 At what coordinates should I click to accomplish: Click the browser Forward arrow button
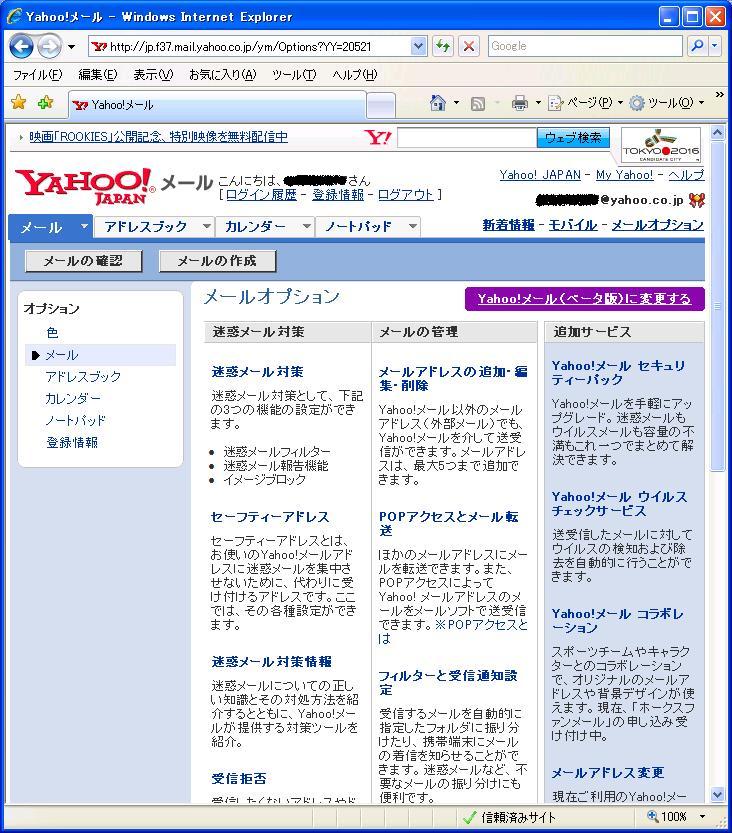(x=49, y=47)
